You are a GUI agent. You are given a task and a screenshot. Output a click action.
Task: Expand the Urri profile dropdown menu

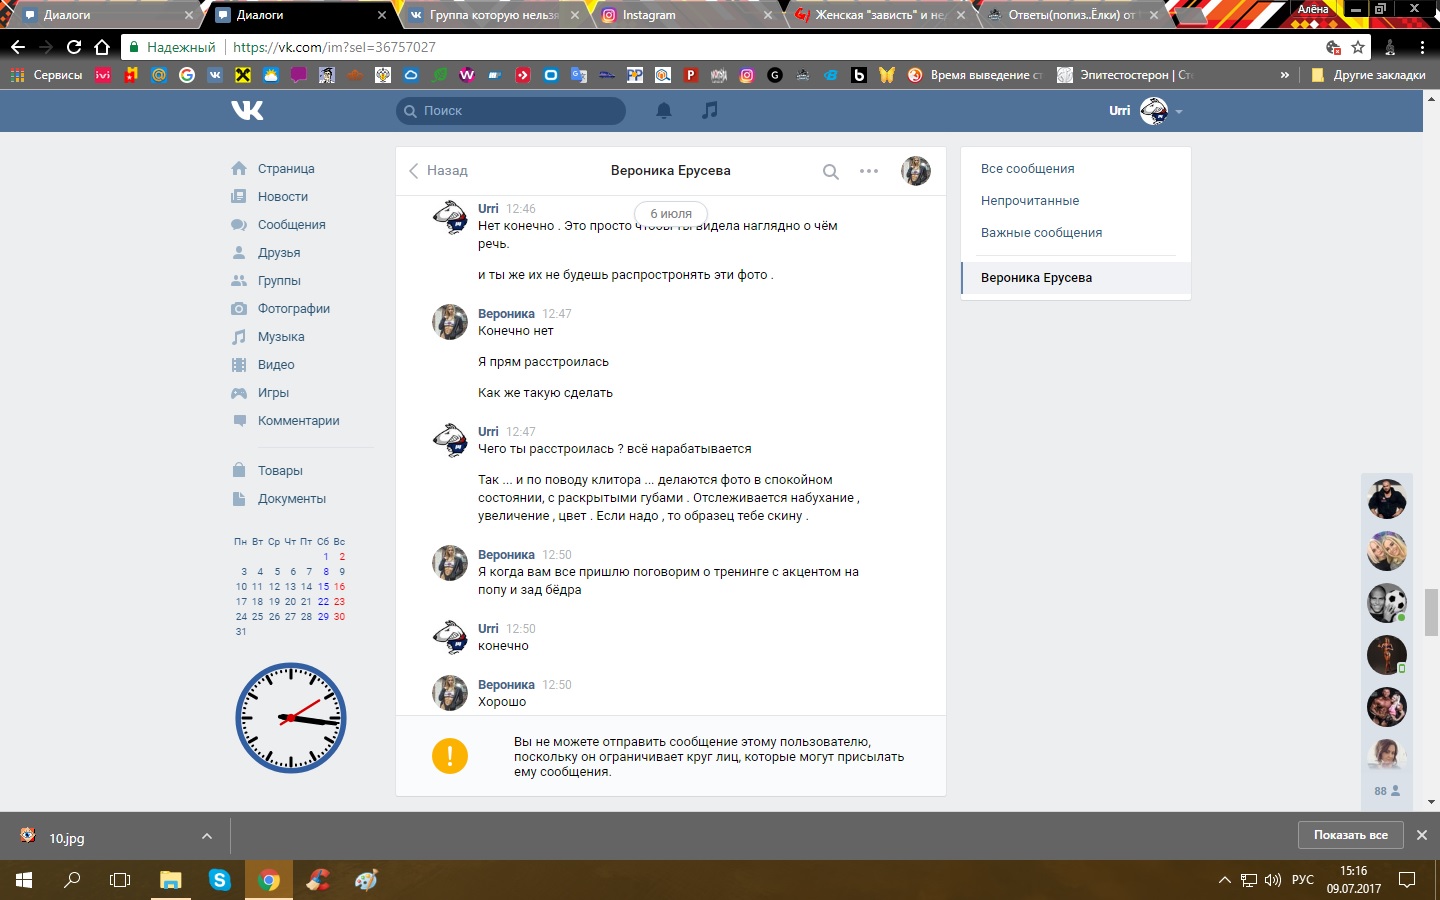(1179, 111)
